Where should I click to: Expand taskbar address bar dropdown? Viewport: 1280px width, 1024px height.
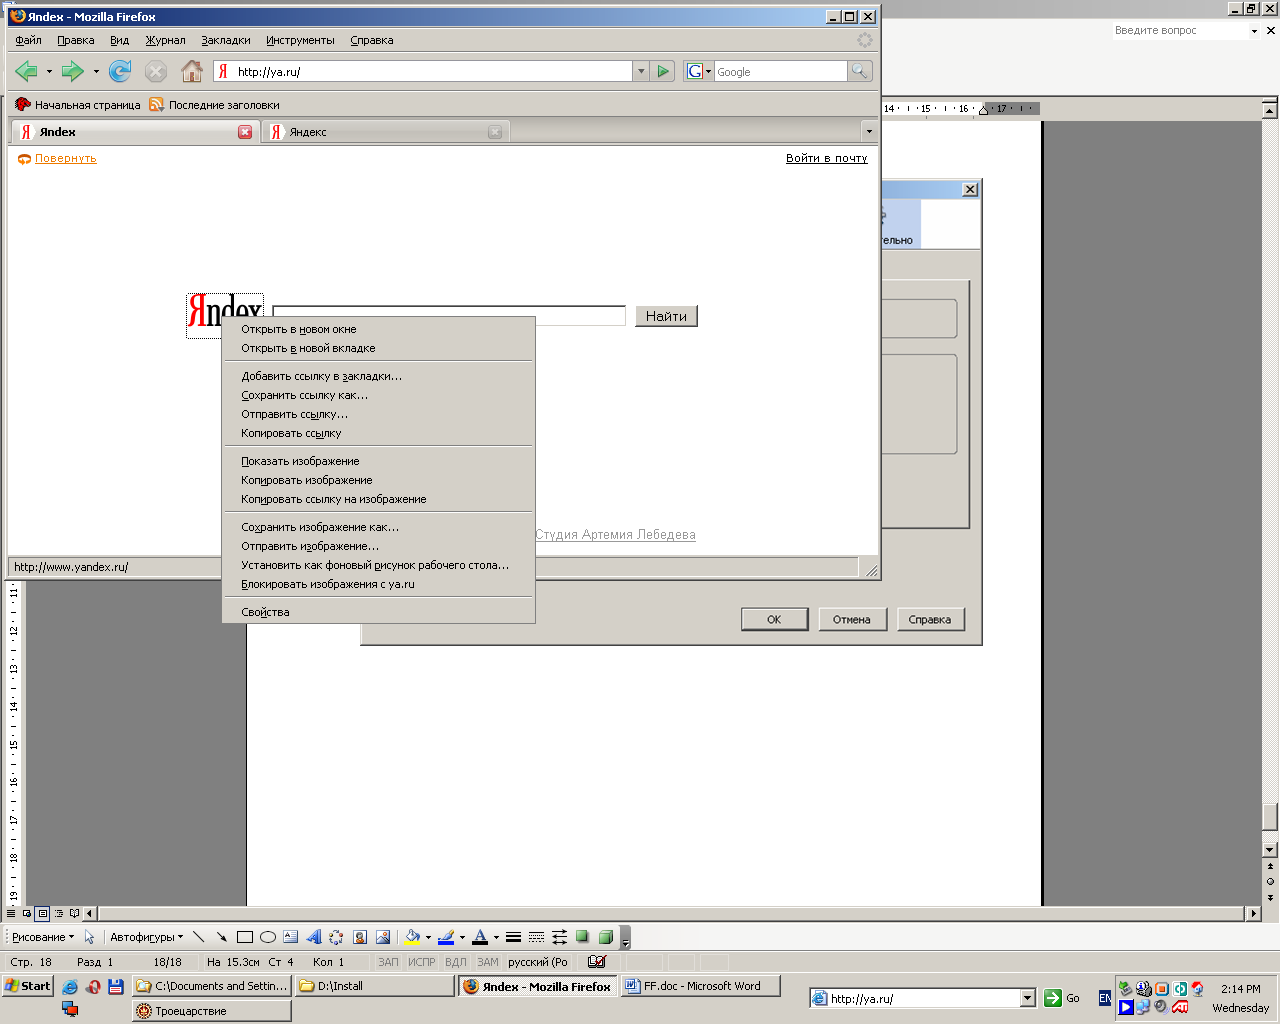coord(1027,998)
